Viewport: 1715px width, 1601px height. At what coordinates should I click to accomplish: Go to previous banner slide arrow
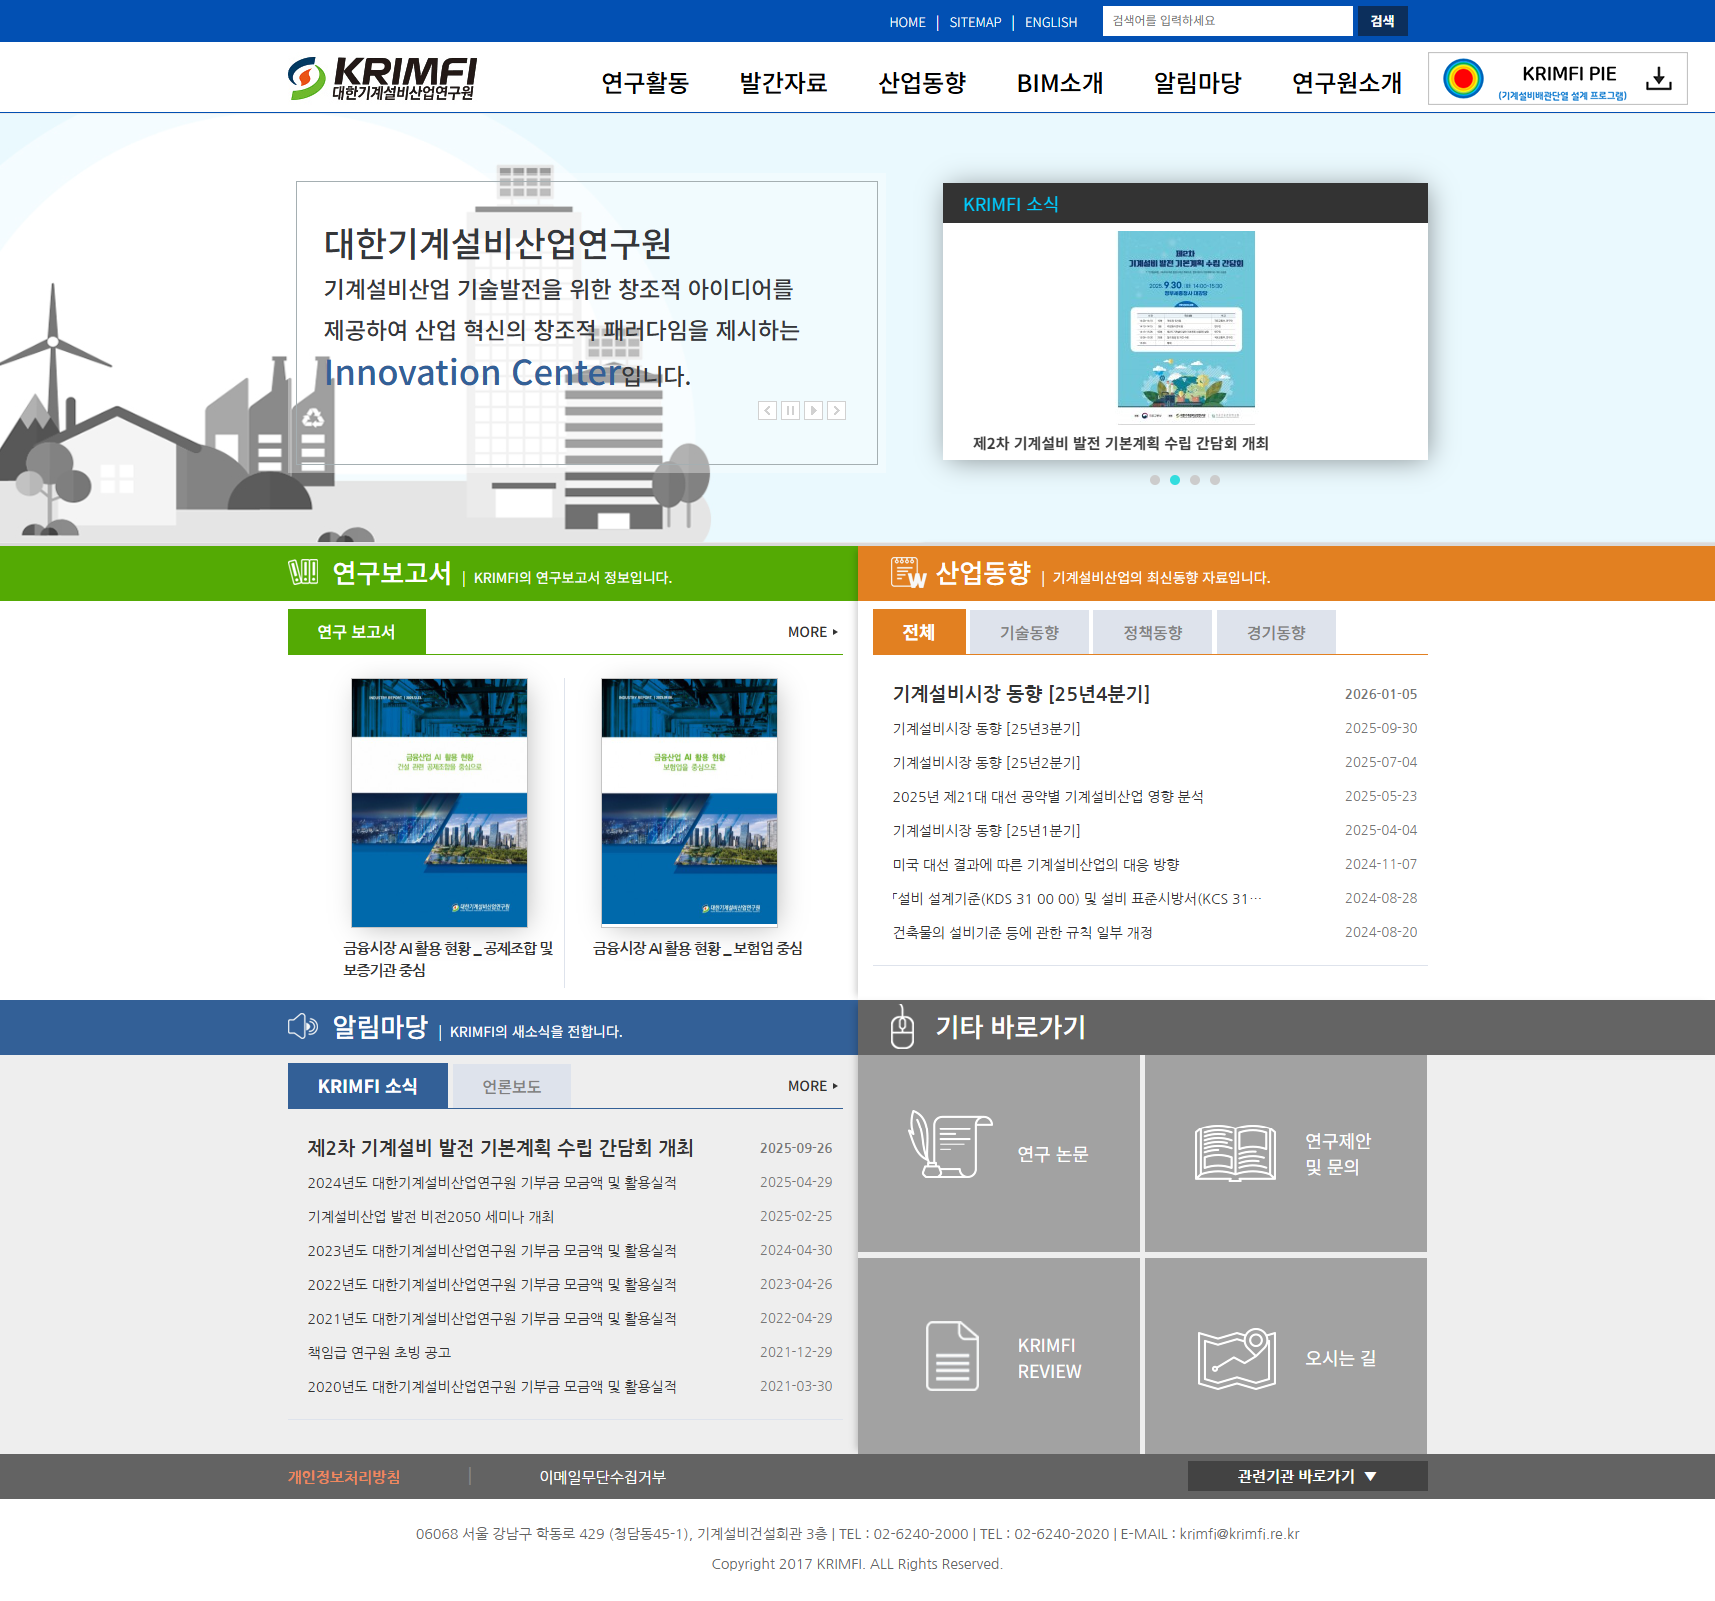[x=767, y=410]
